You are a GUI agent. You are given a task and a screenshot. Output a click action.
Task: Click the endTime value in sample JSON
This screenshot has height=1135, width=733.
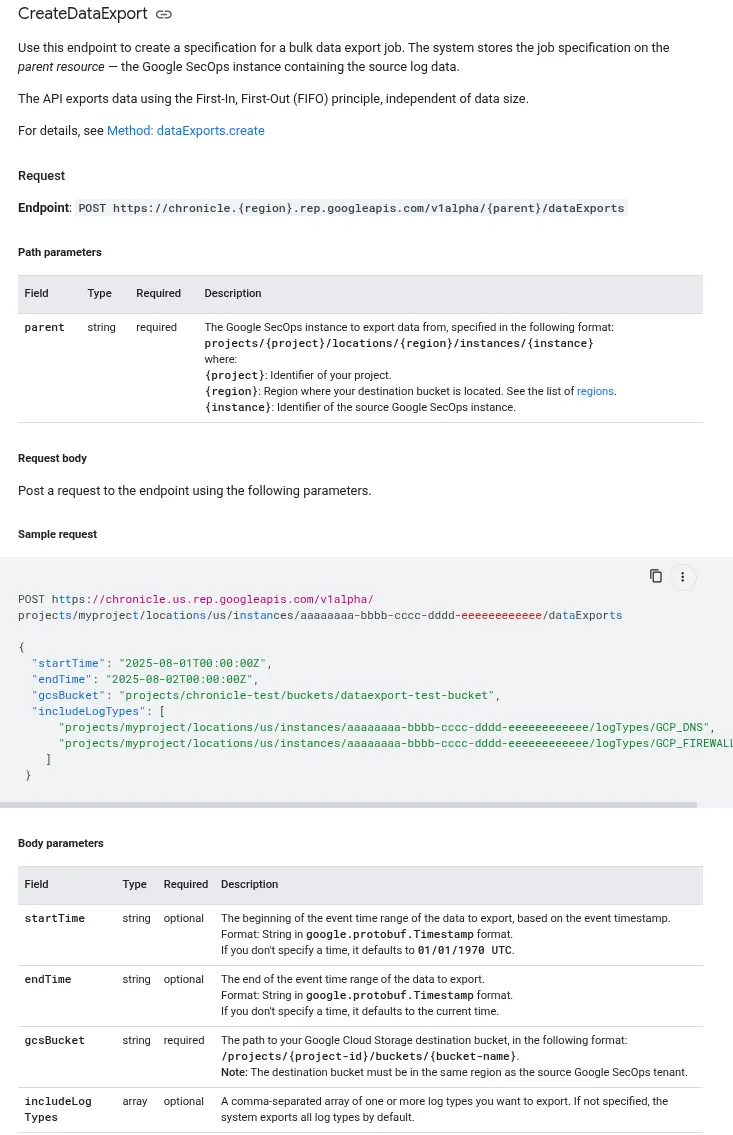coord(181,679)
